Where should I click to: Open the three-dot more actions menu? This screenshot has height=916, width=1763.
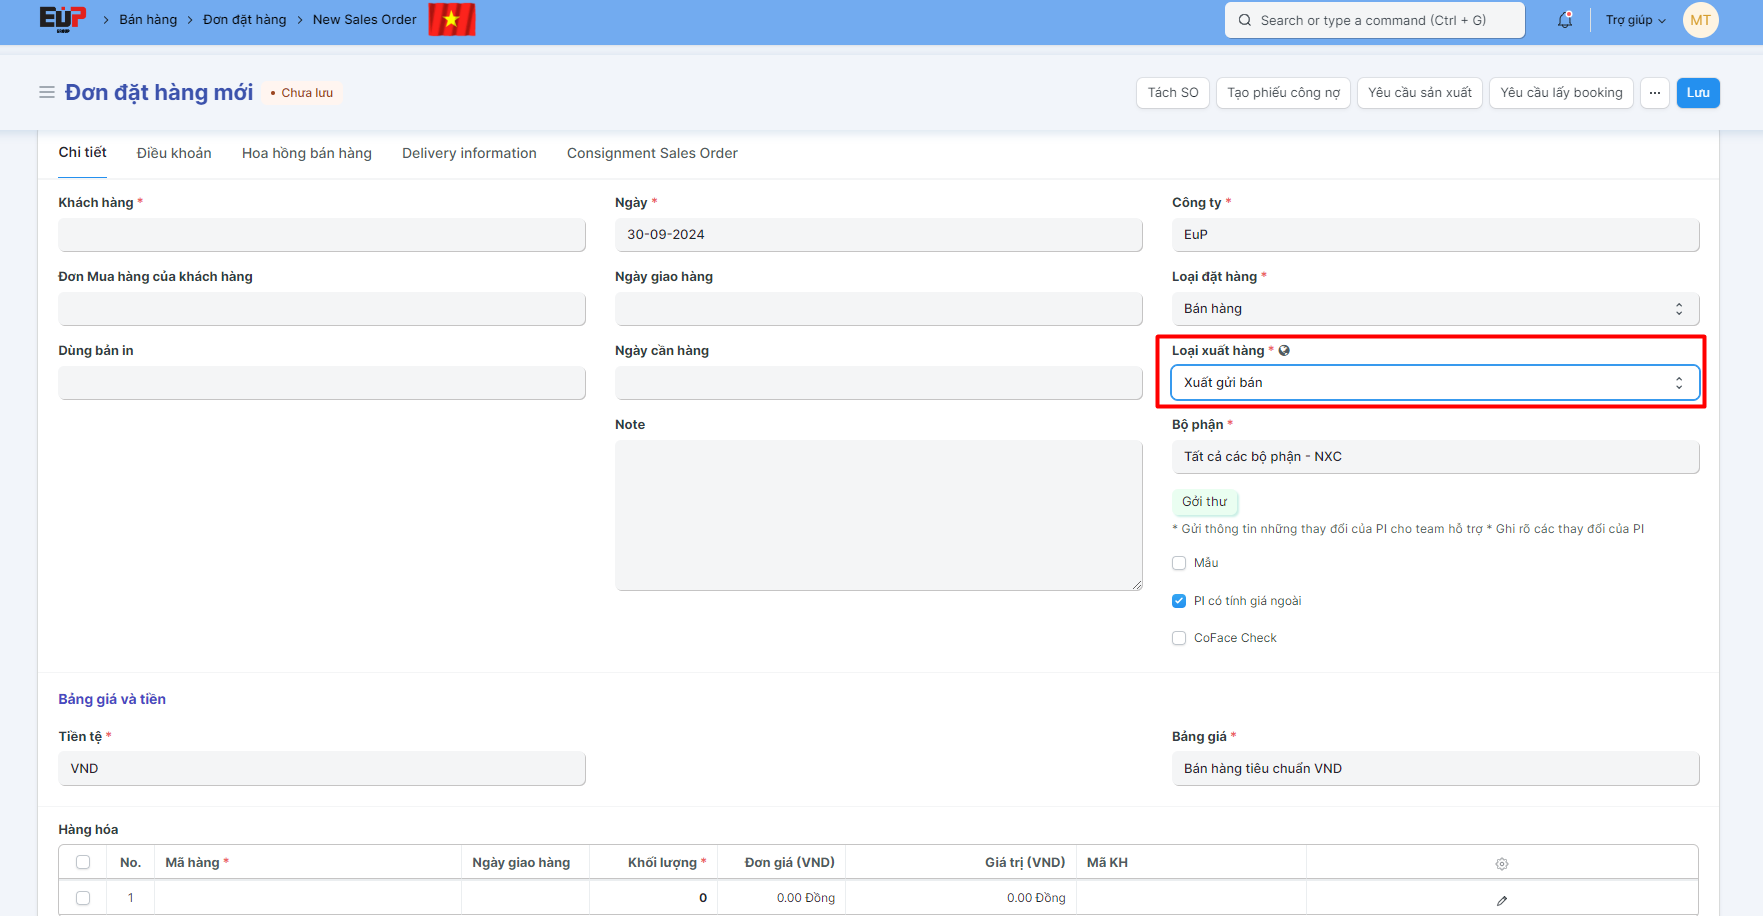[x=1654, y=93]
